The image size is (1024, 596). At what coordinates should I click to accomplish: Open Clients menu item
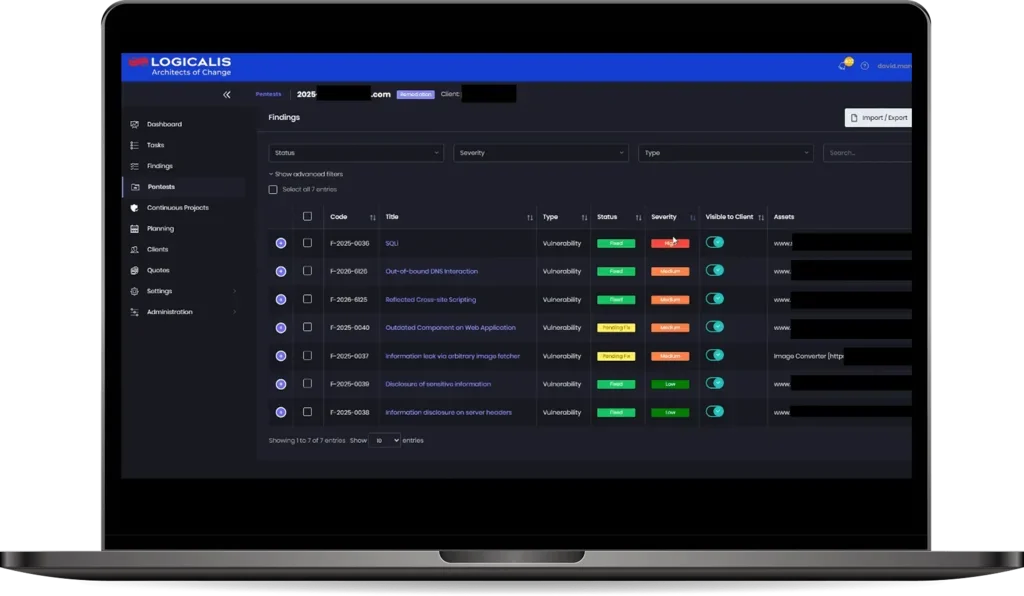click(x=157, y=249)
